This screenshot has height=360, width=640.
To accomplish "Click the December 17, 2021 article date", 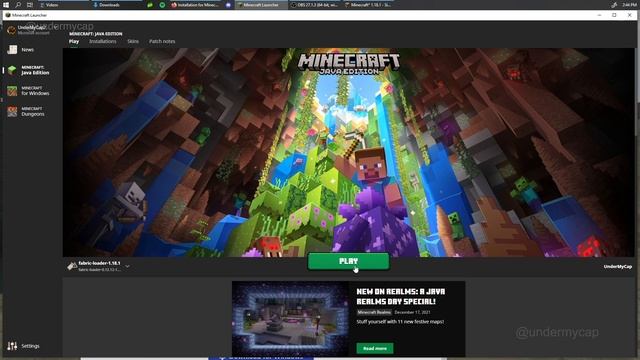I will pos(412,312).
